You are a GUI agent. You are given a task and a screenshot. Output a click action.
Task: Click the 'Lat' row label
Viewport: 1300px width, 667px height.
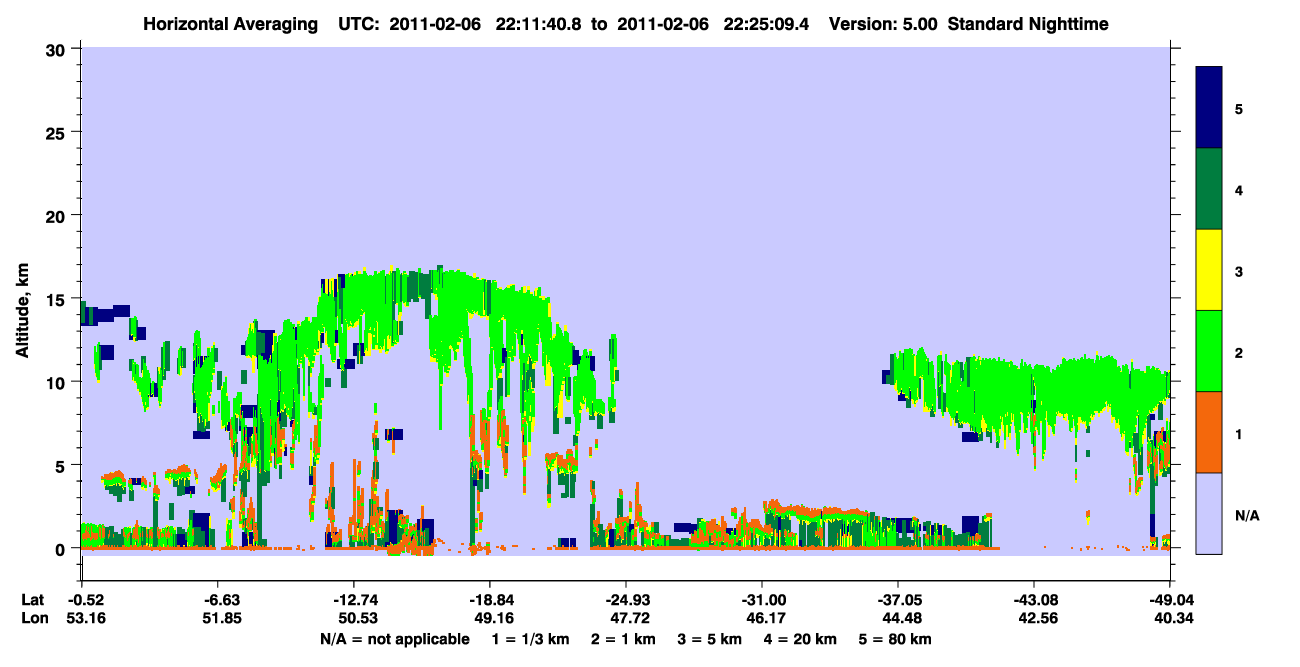pyautogui.click(x=32, y=600)
